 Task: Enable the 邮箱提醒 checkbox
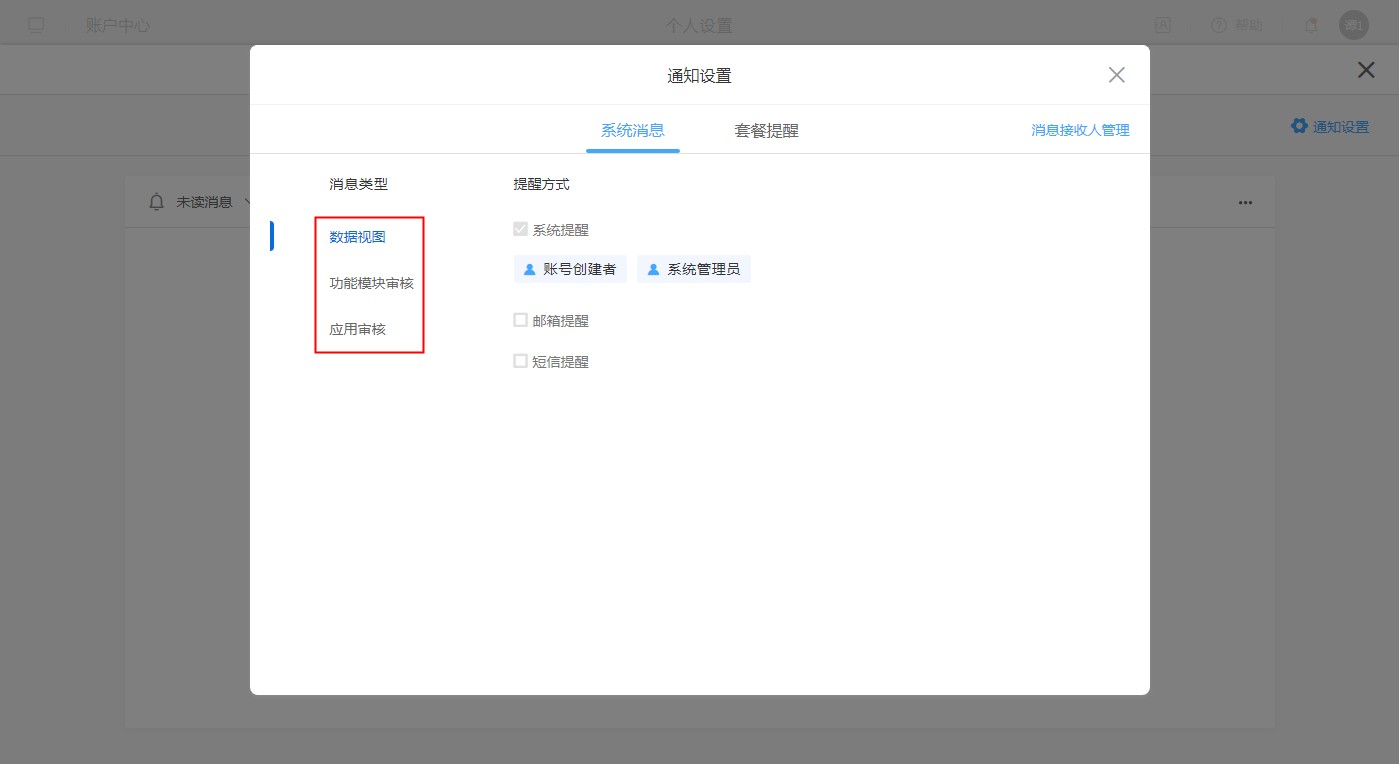coord(520,320)
